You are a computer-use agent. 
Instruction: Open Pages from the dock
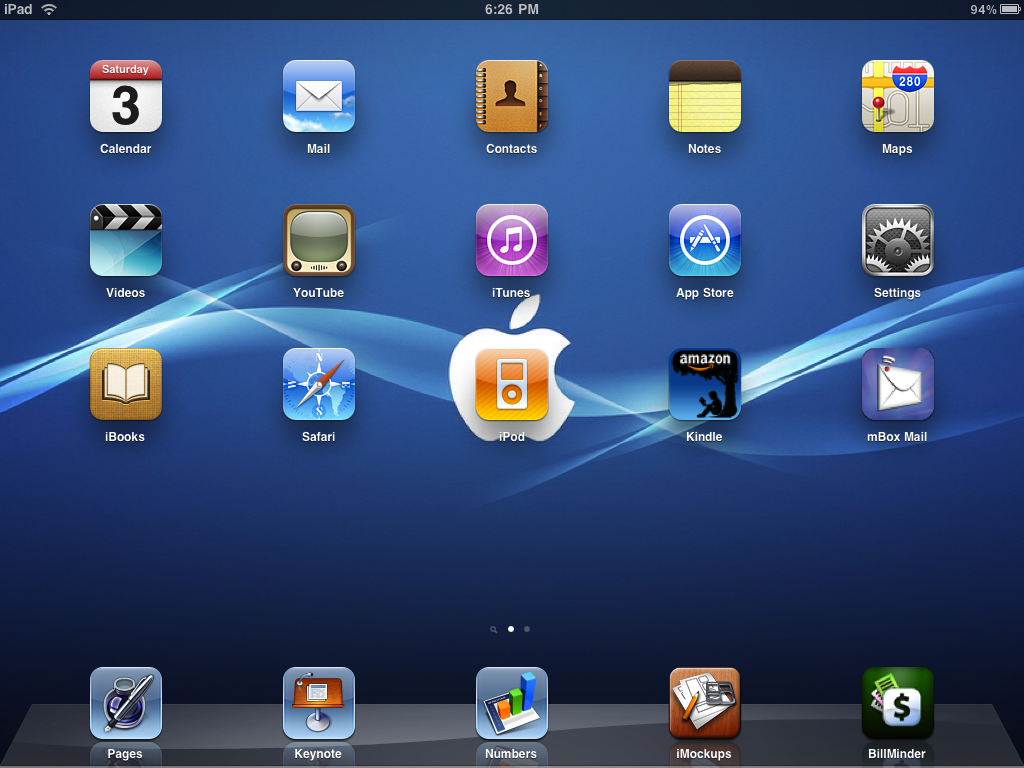(x=125, y=703)
